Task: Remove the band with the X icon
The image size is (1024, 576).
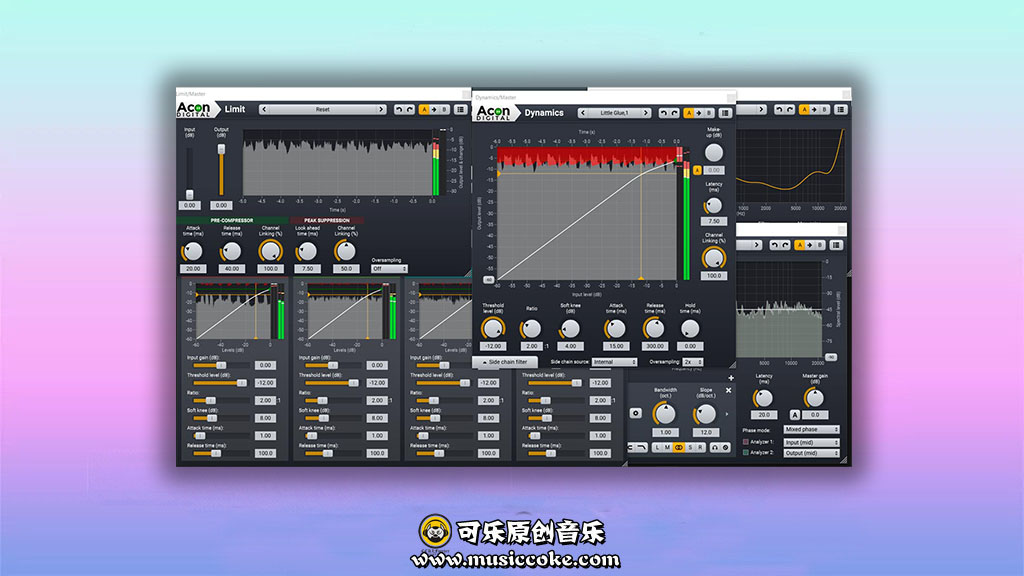Action: tap(729, 391)
